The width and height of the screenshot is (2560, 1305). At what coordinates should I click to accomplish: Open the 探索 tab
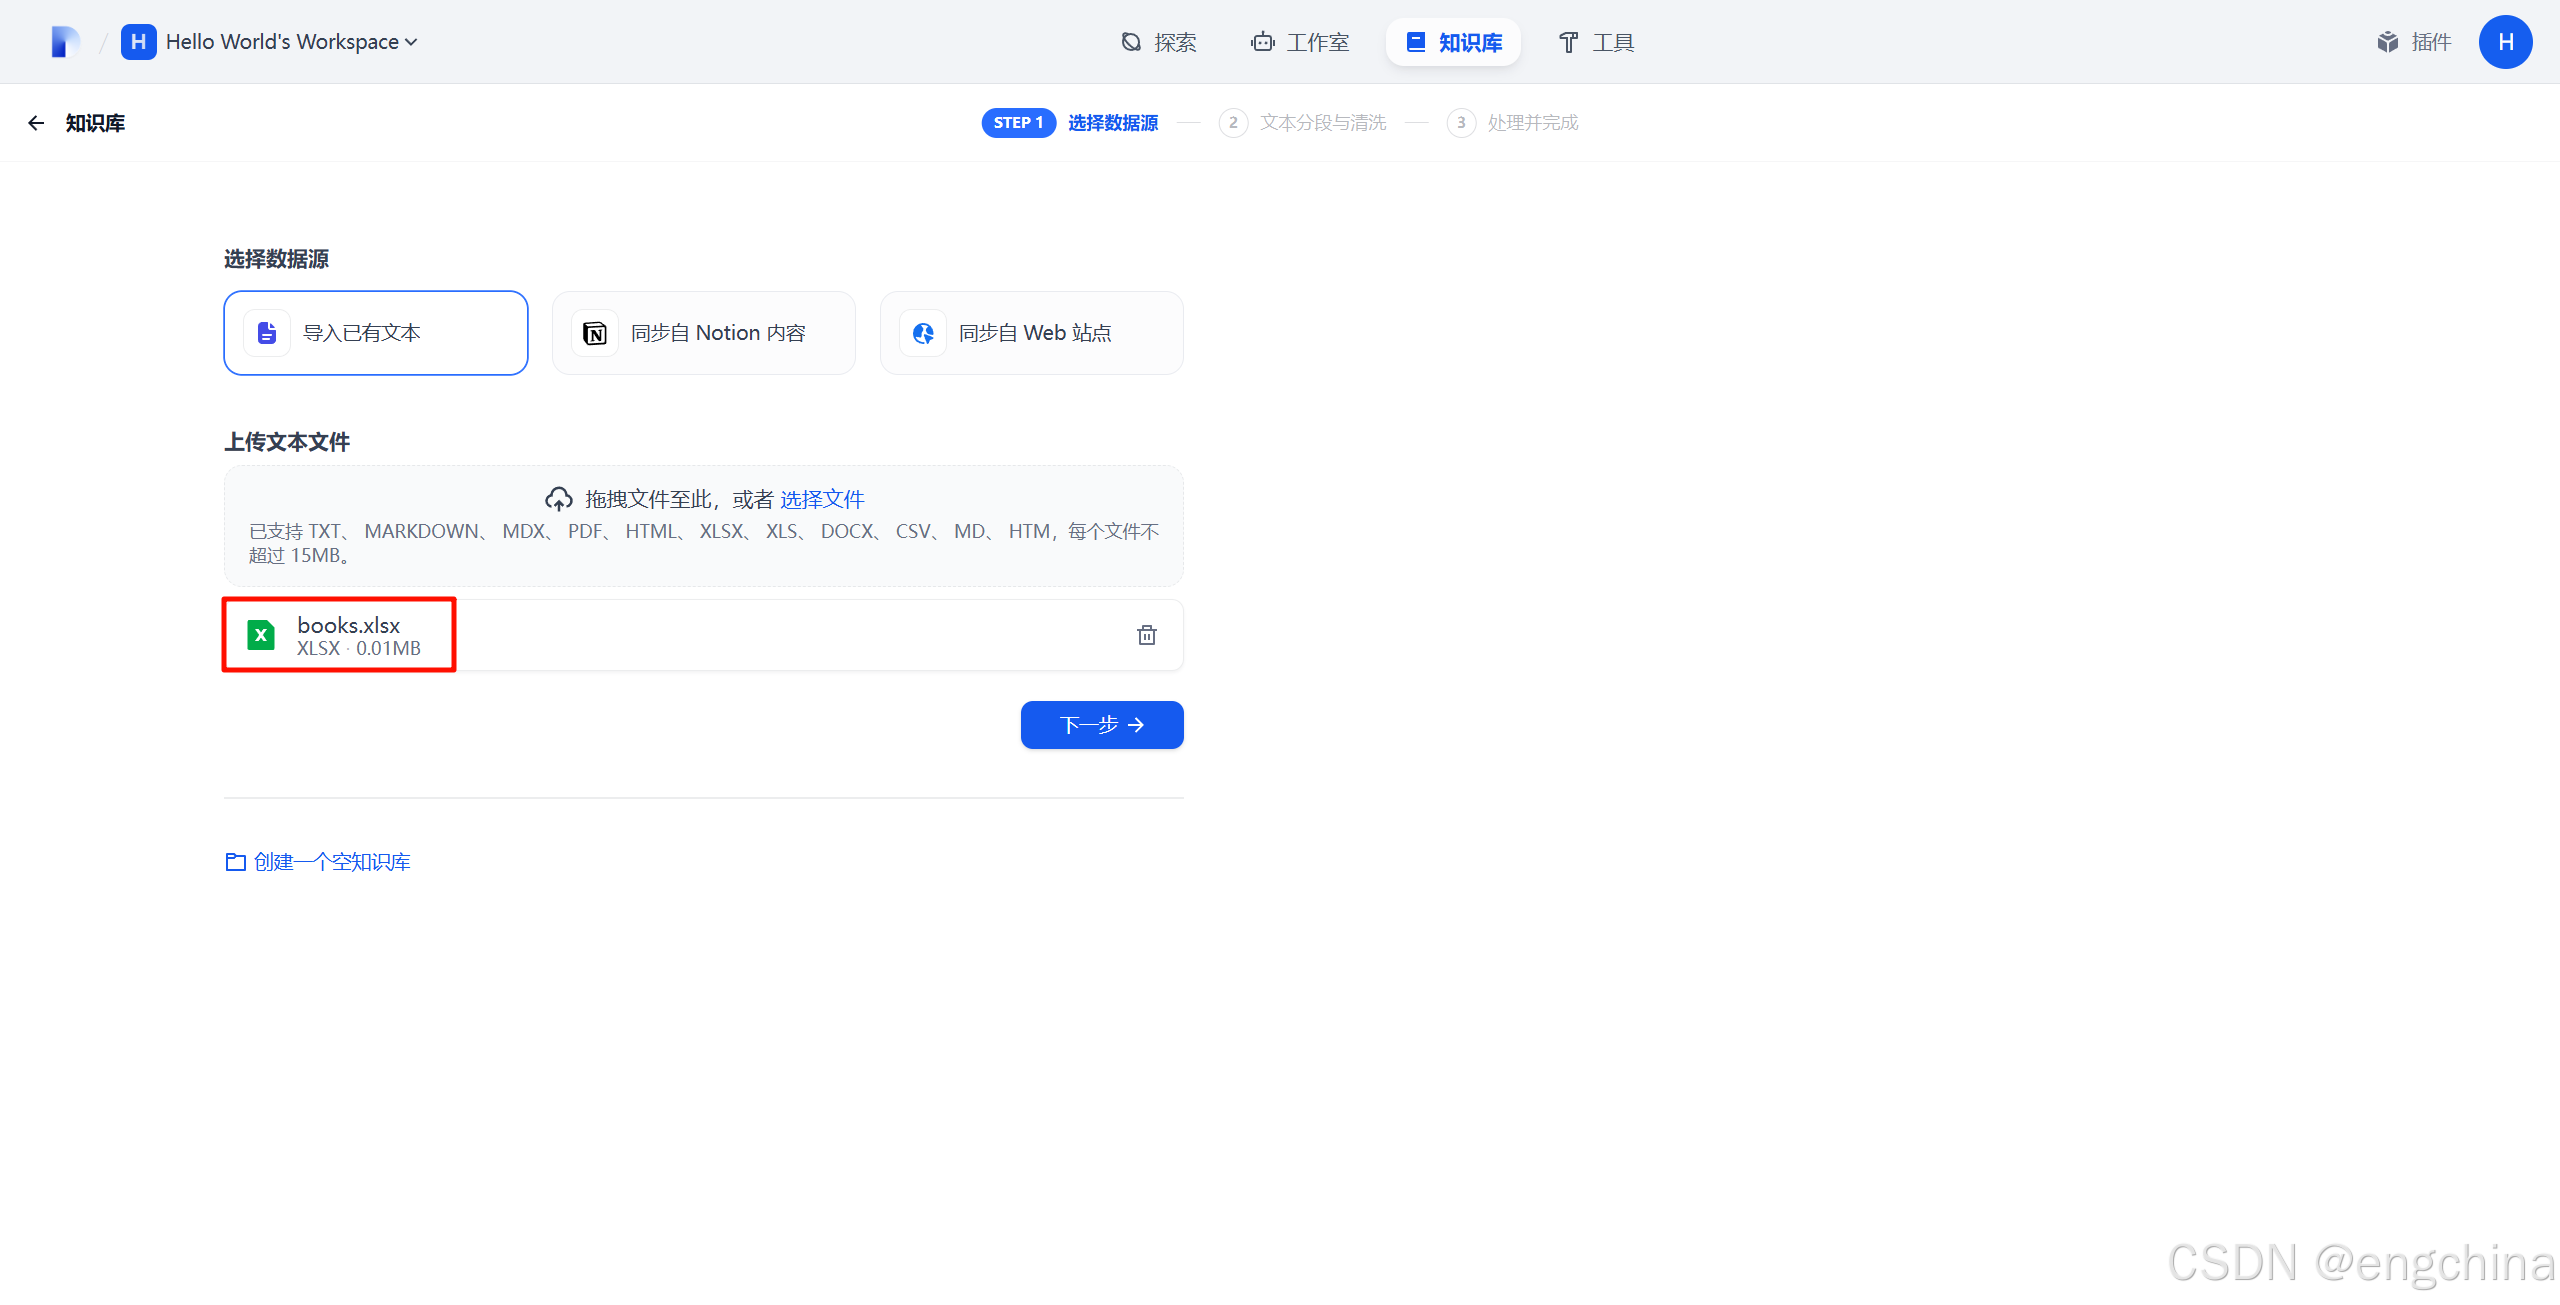[1158, 42]
